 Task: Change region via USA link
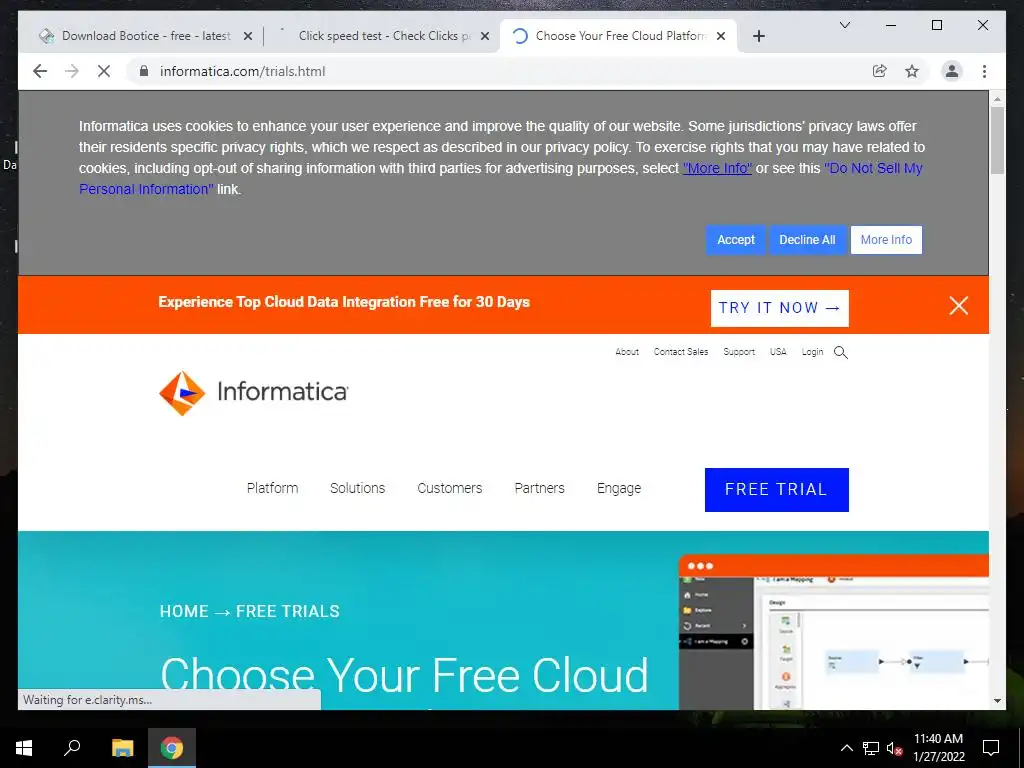tap(778, 351)
